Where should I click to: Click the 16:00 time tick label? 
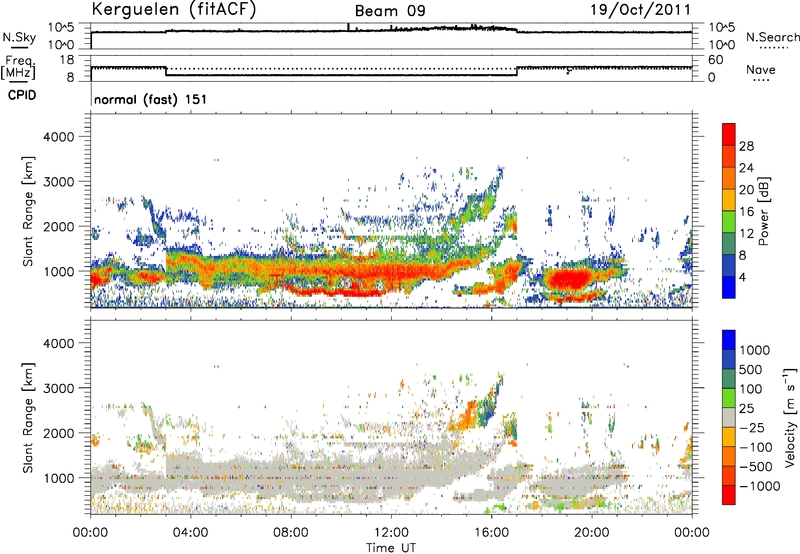click(491, 533)
